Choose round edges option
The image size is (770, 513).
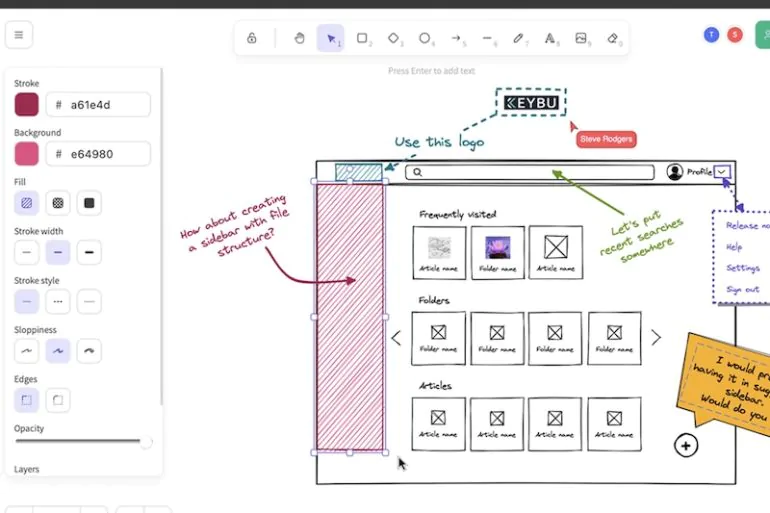(58, 400)
